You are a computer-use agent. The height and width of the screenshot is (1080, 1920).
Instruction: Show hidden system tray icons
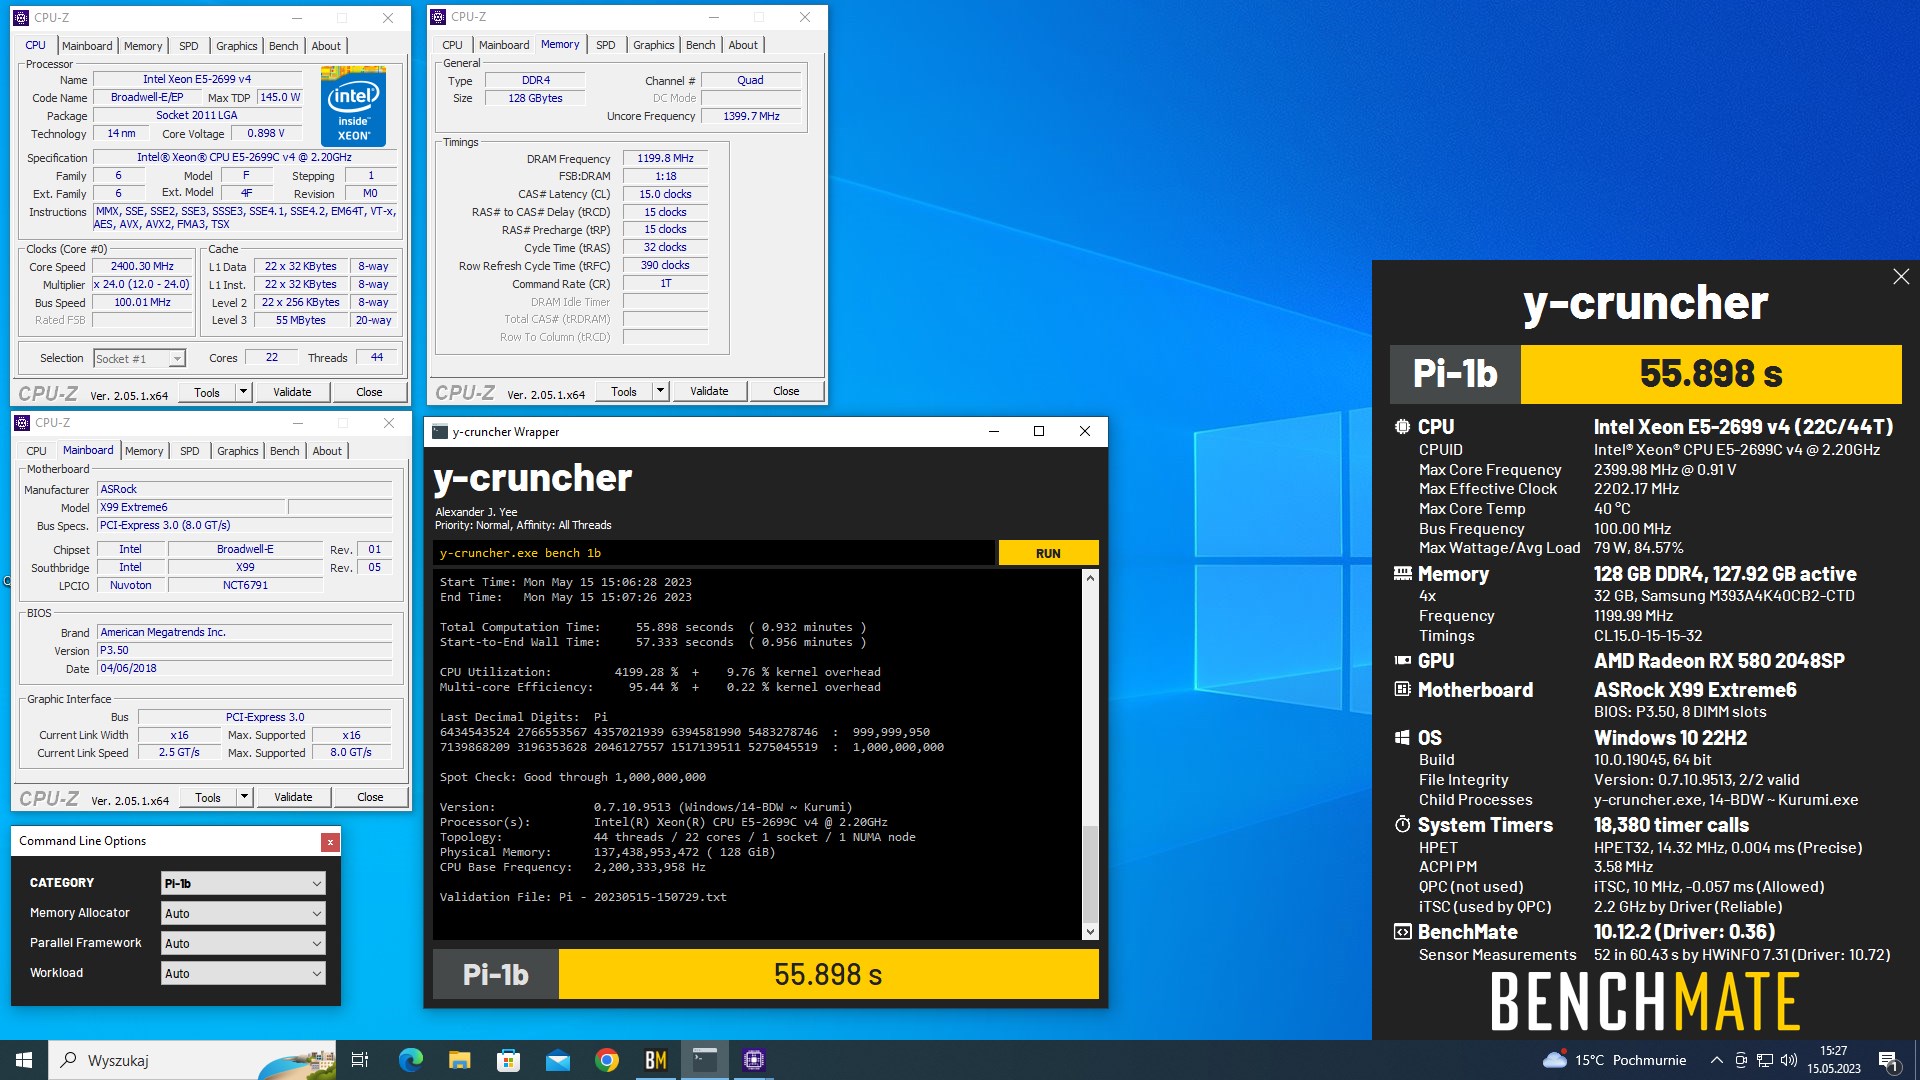click(x=1716, y=1060)
